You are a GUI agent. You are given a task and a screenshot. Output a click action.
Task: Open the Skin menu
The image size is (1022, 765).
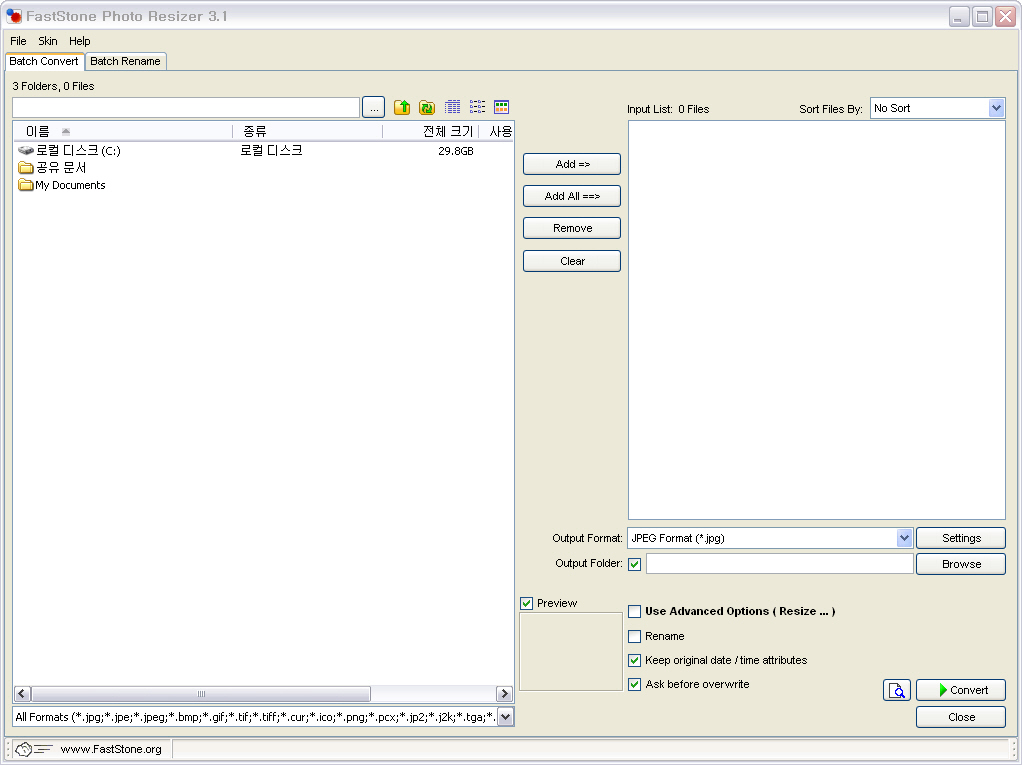(x=48, y=41)
